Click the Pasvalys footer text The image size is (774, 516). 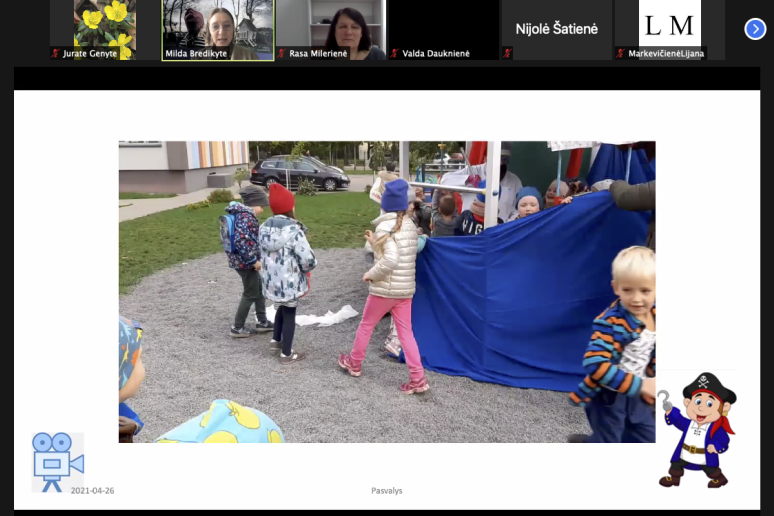coord(387,490)
